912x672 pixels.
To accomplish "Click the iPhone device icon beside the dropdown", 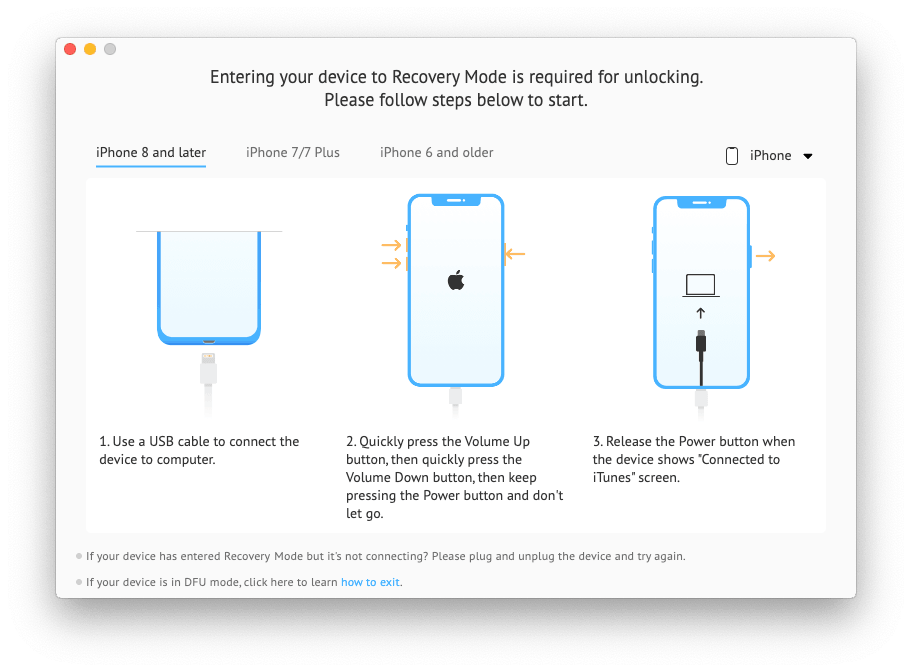I will pos(732,155).
